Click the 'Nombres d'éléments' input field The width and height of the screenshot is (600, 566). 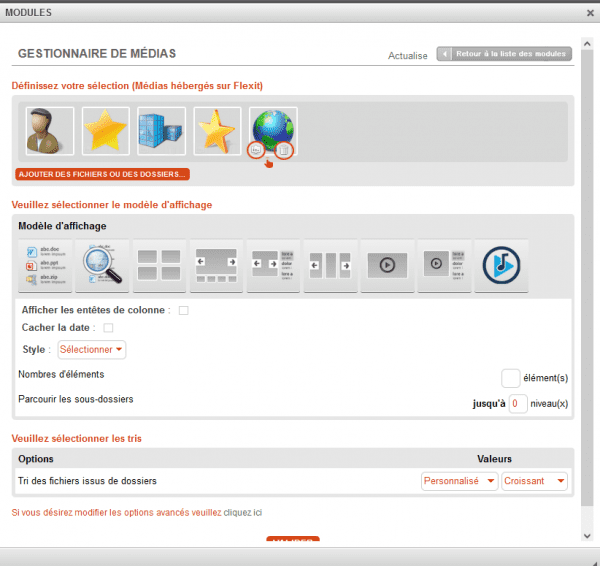(510, 377)
